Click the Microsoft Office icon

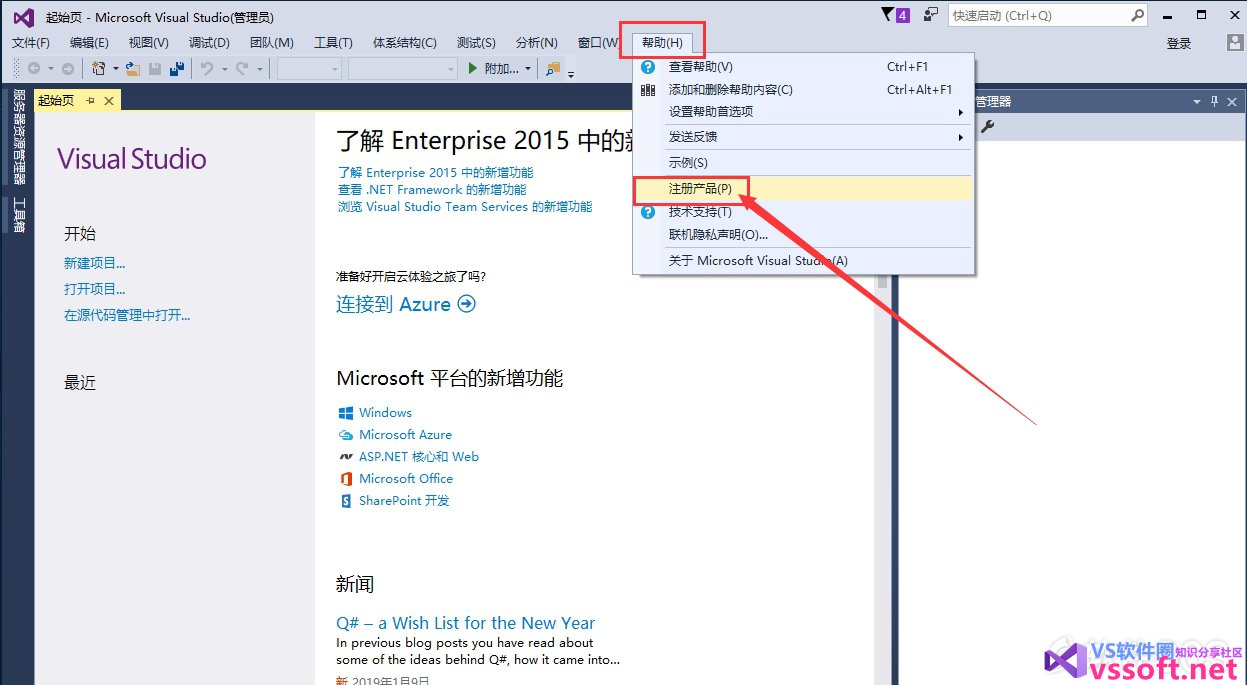coord(346,479)
